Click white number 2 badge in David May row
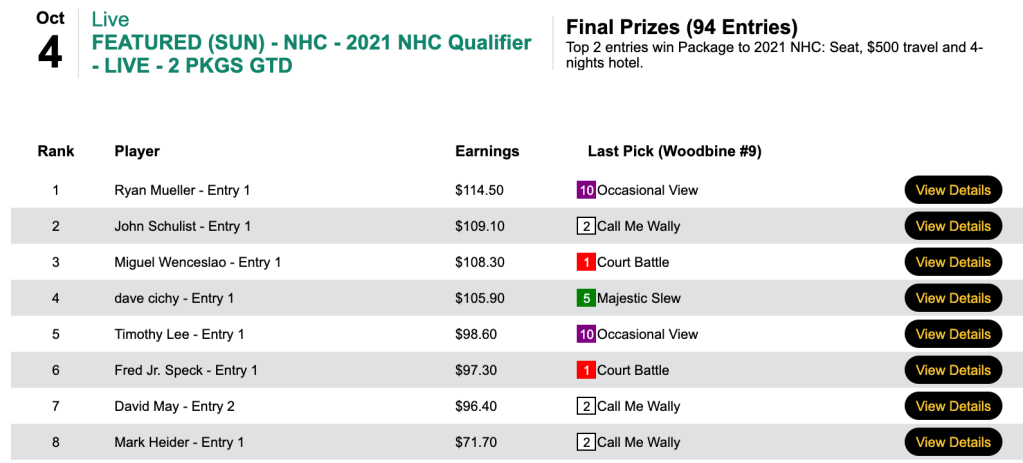Screen dimensions: 1023x463 (x=586, y=406)
